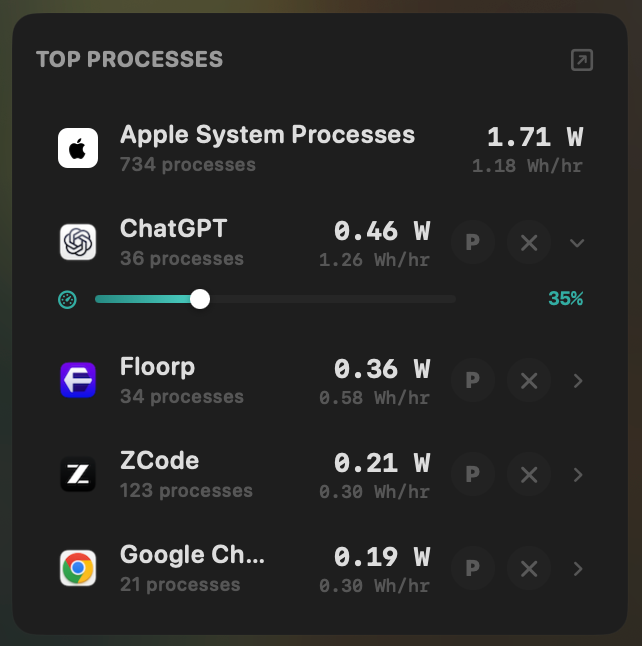Select the Apple System Processes row
642x646 pixels.
[x=321, y=148]
